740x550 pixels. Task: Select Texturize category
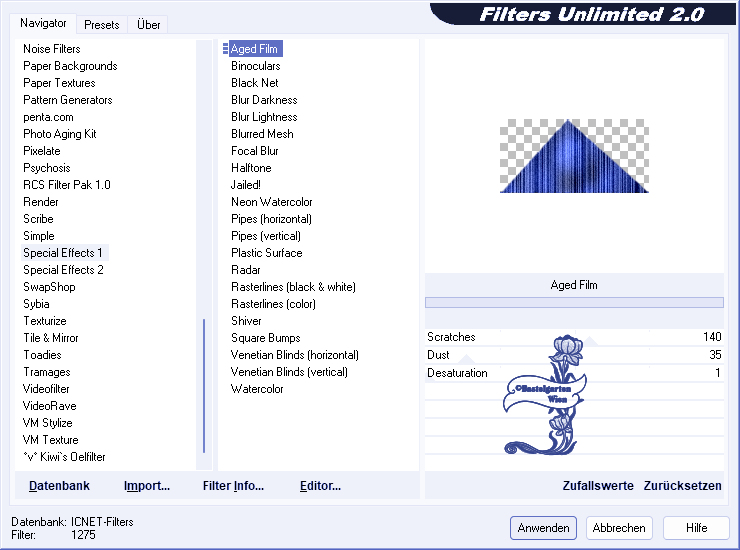(x=45, y=321)
